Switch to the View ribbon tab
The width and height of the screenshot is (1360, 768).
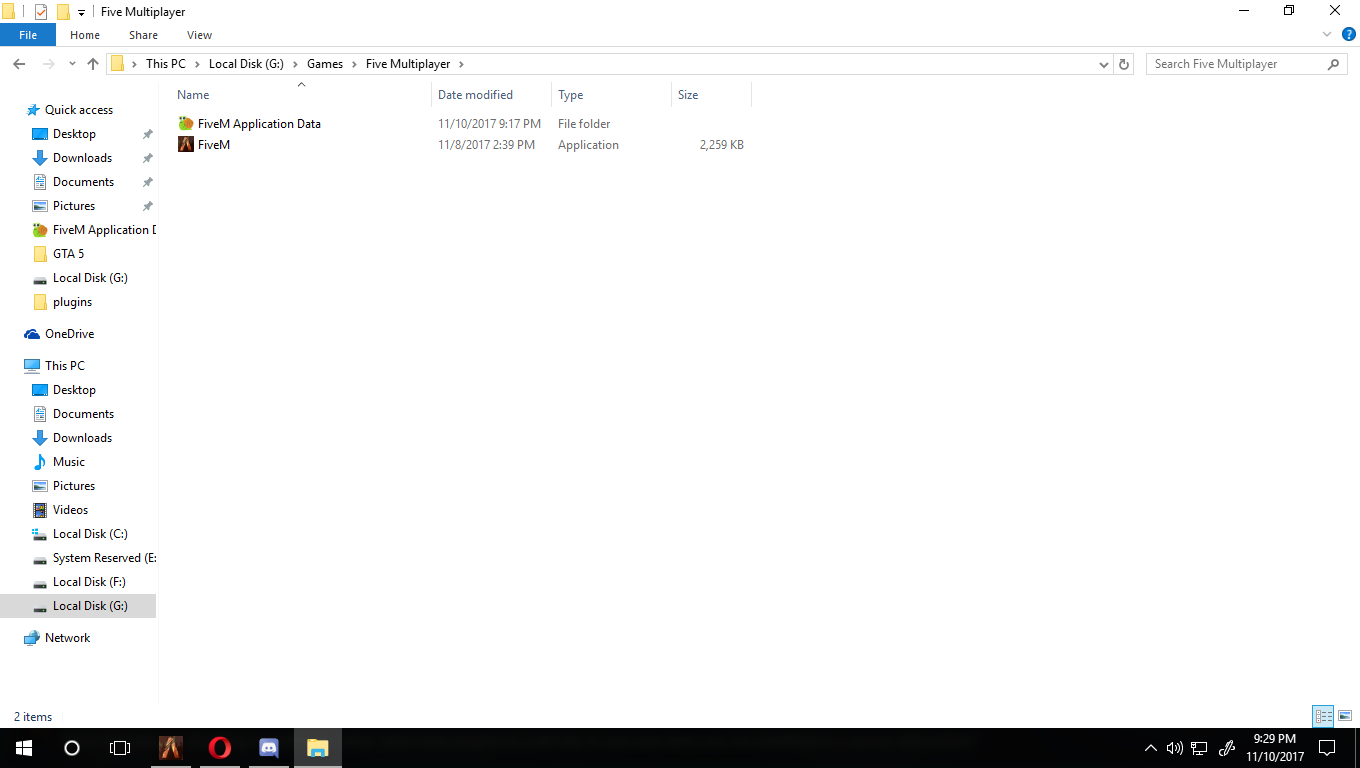pos(200,35)
